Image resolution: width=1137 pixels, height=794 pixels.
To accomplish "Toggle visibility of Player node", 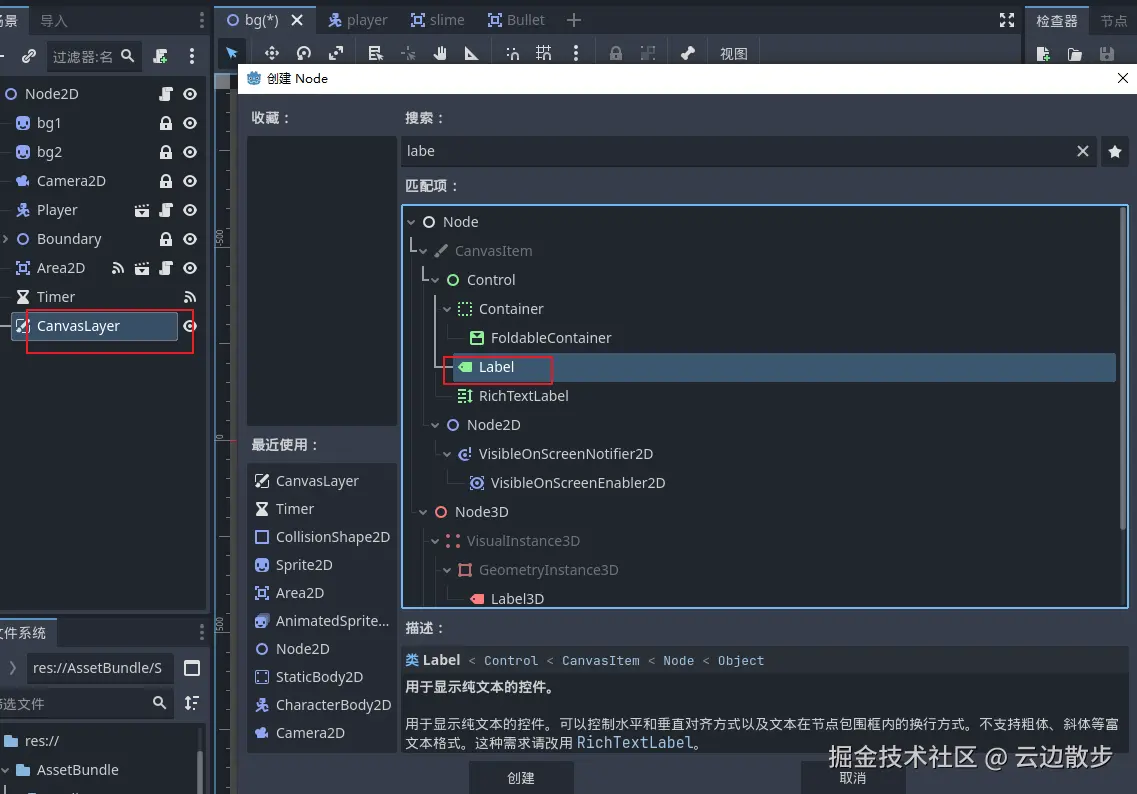I will click(x=190, y=210).
